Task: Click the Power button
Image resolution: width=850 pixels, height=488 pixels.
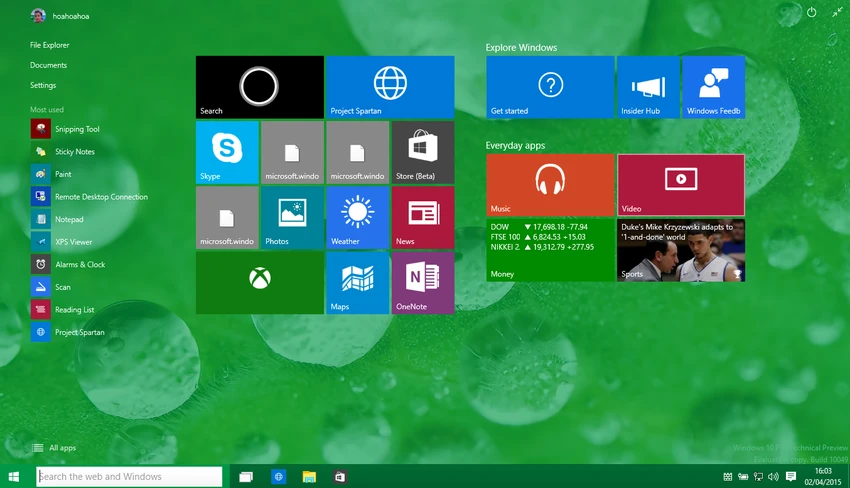Action: 812,12
